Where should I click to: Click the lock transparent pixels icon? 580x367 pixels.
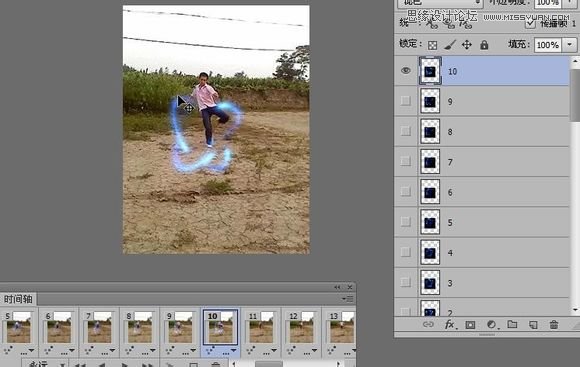tap(432, 46)
